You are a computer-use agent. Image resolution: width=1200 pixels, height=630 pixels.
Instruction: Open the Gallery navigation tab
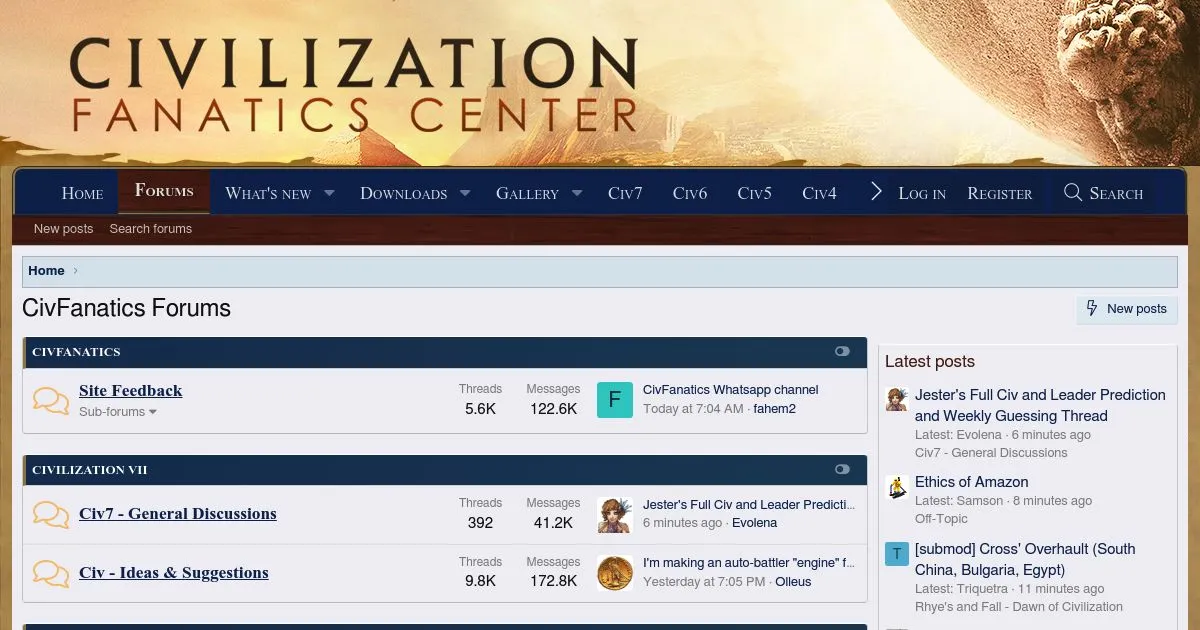[x=527, y=193]
